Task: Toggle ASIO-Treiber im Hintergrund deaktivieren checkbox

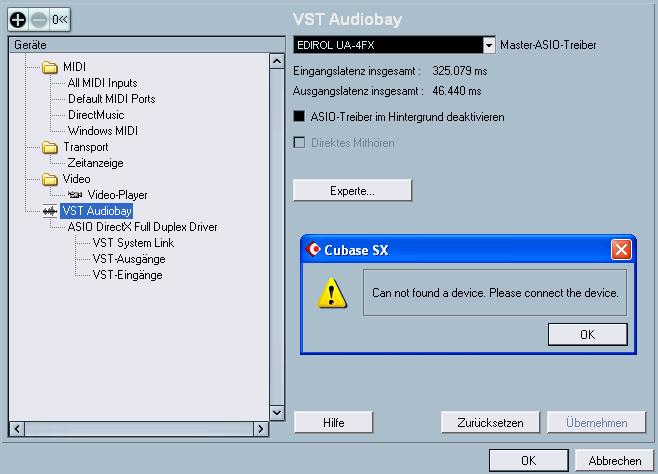Action: tap(299, 116)
